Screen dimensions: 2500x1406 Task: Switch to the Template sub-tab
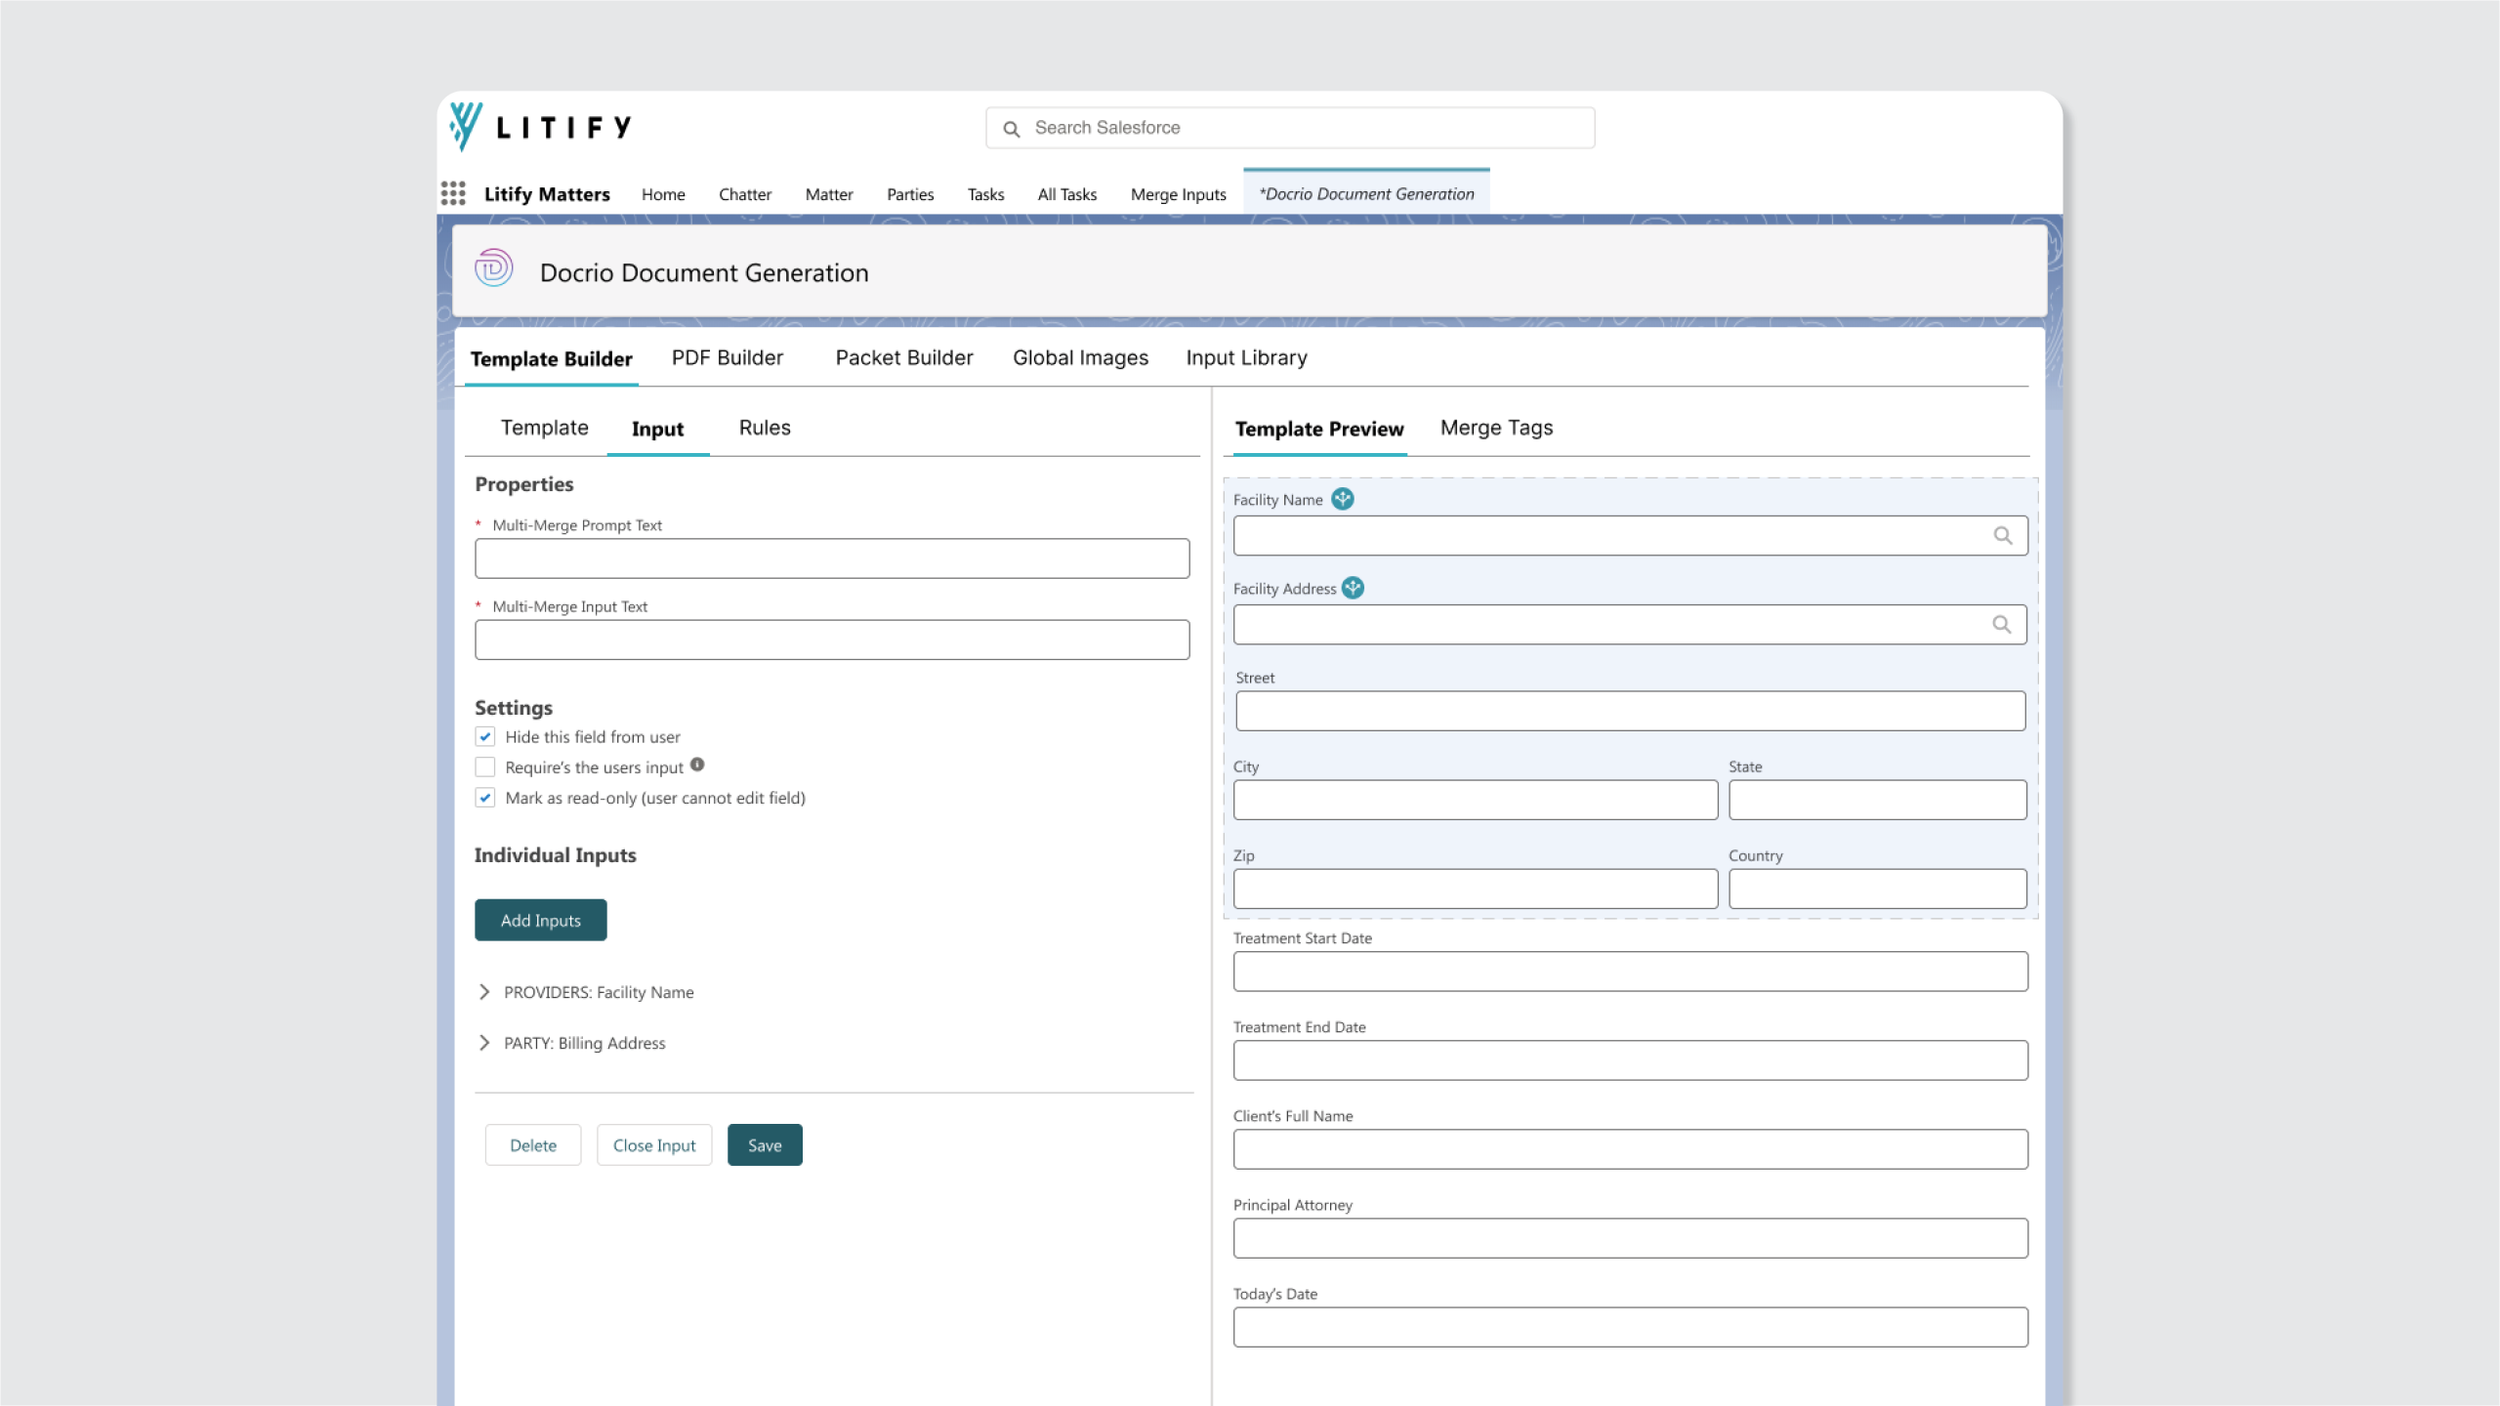tap(544, 428)
